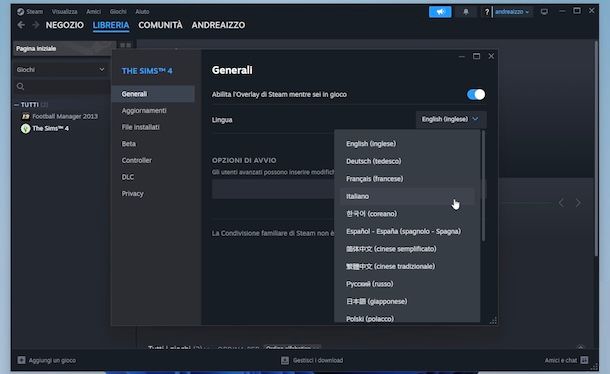Click the next carousel arrow in library
This screenshot has width=610, height=374.
pyautogui.click(x=578, y=203)
